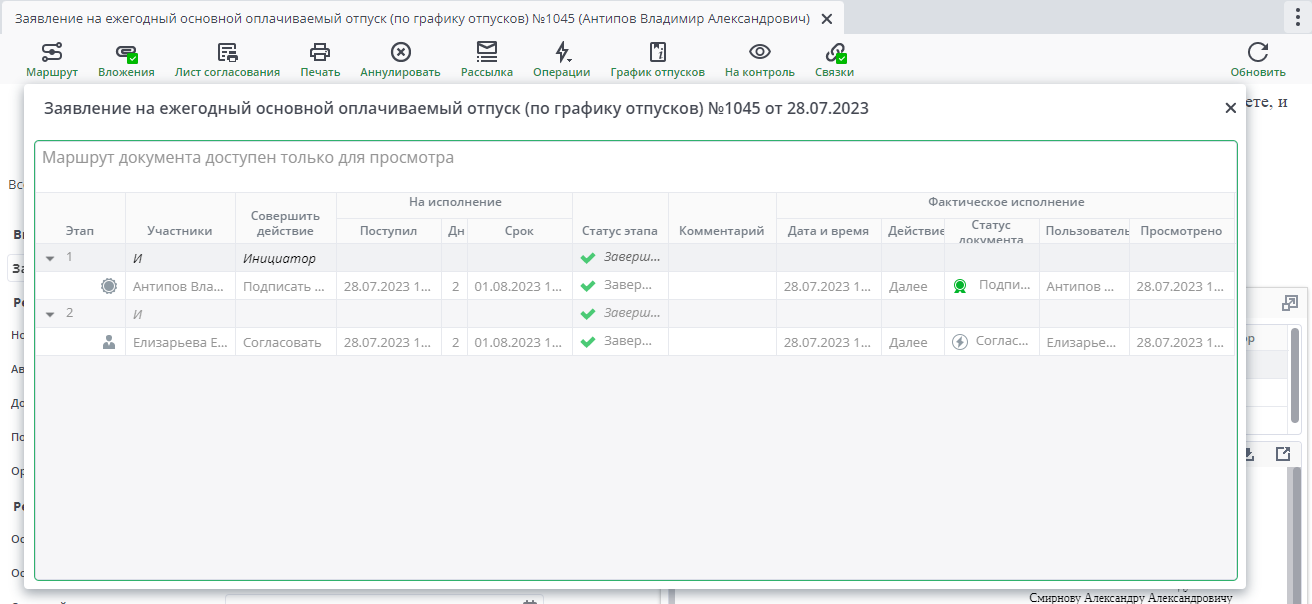Toggle На контроль eye icon
1312x604 pixels.
[759, 60]
